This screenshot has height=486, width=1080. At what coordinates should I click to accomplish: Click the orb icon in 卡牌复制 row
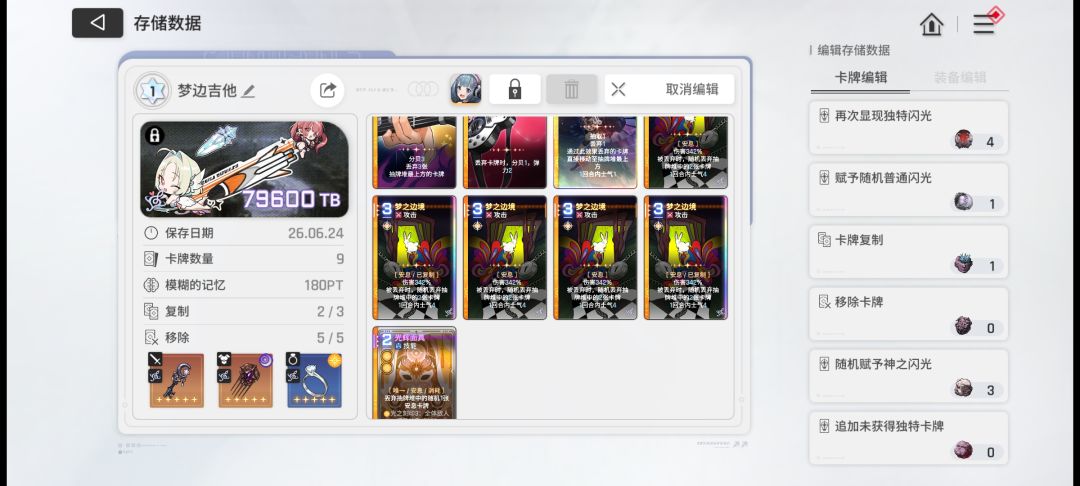tap(964, 264)
